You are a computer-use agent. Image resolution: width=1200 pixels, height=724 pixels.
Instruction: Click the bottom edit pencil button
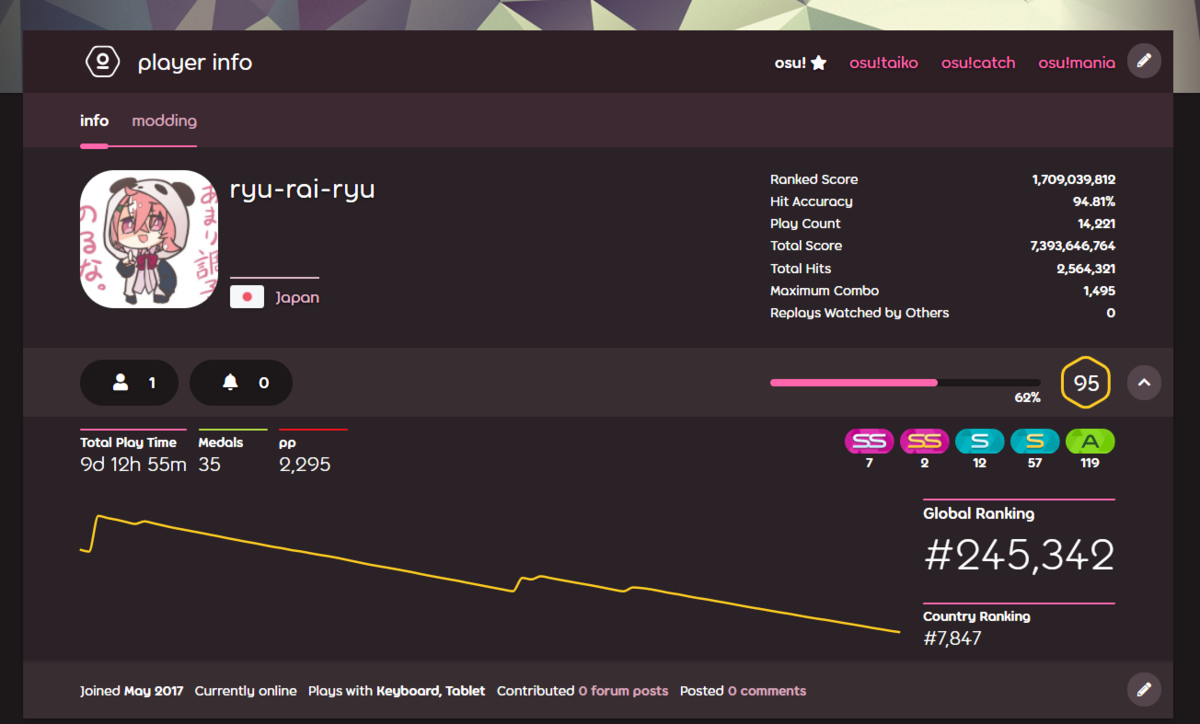(x=1144, y=689)
